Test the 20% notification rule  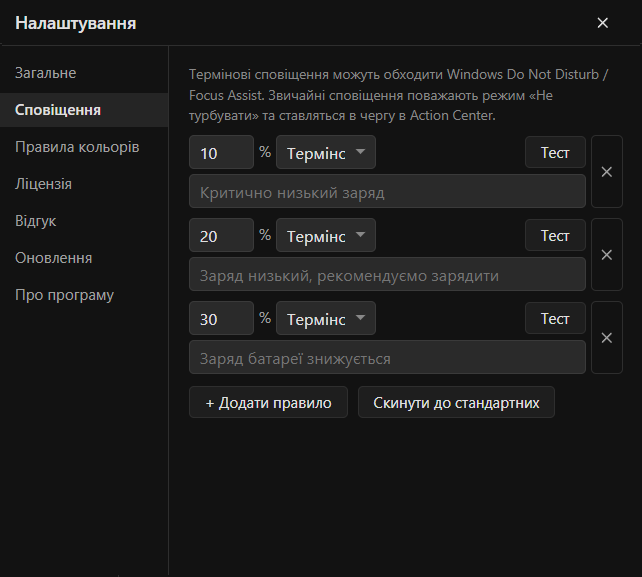point(555,235)
